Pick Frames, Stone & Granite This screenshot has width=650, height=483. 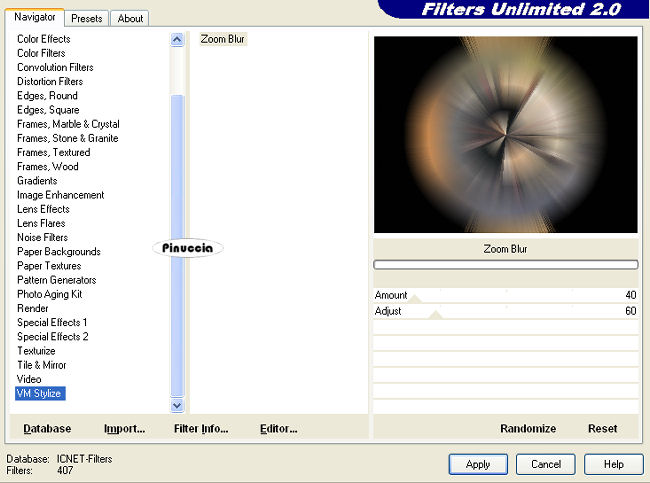pyautogui.click(x=68, y=138)
